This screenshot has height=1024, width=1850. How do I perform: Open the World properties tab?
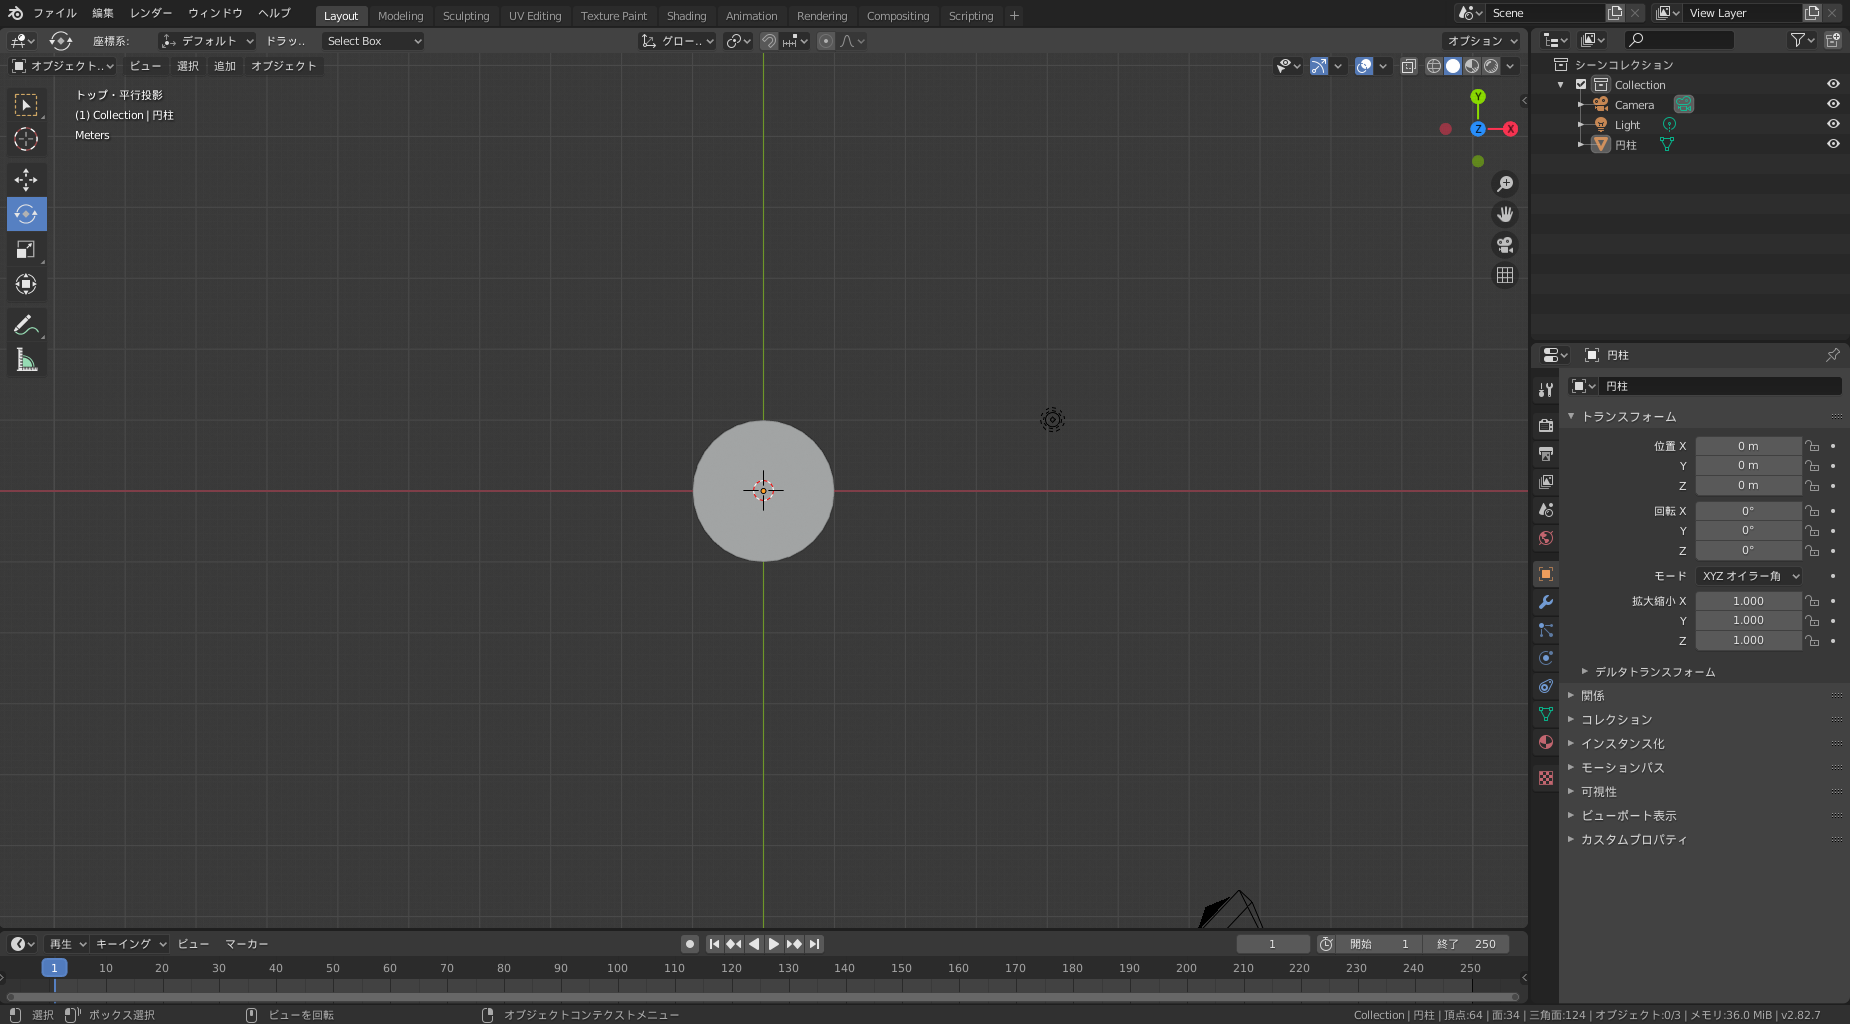[1545, 538]
